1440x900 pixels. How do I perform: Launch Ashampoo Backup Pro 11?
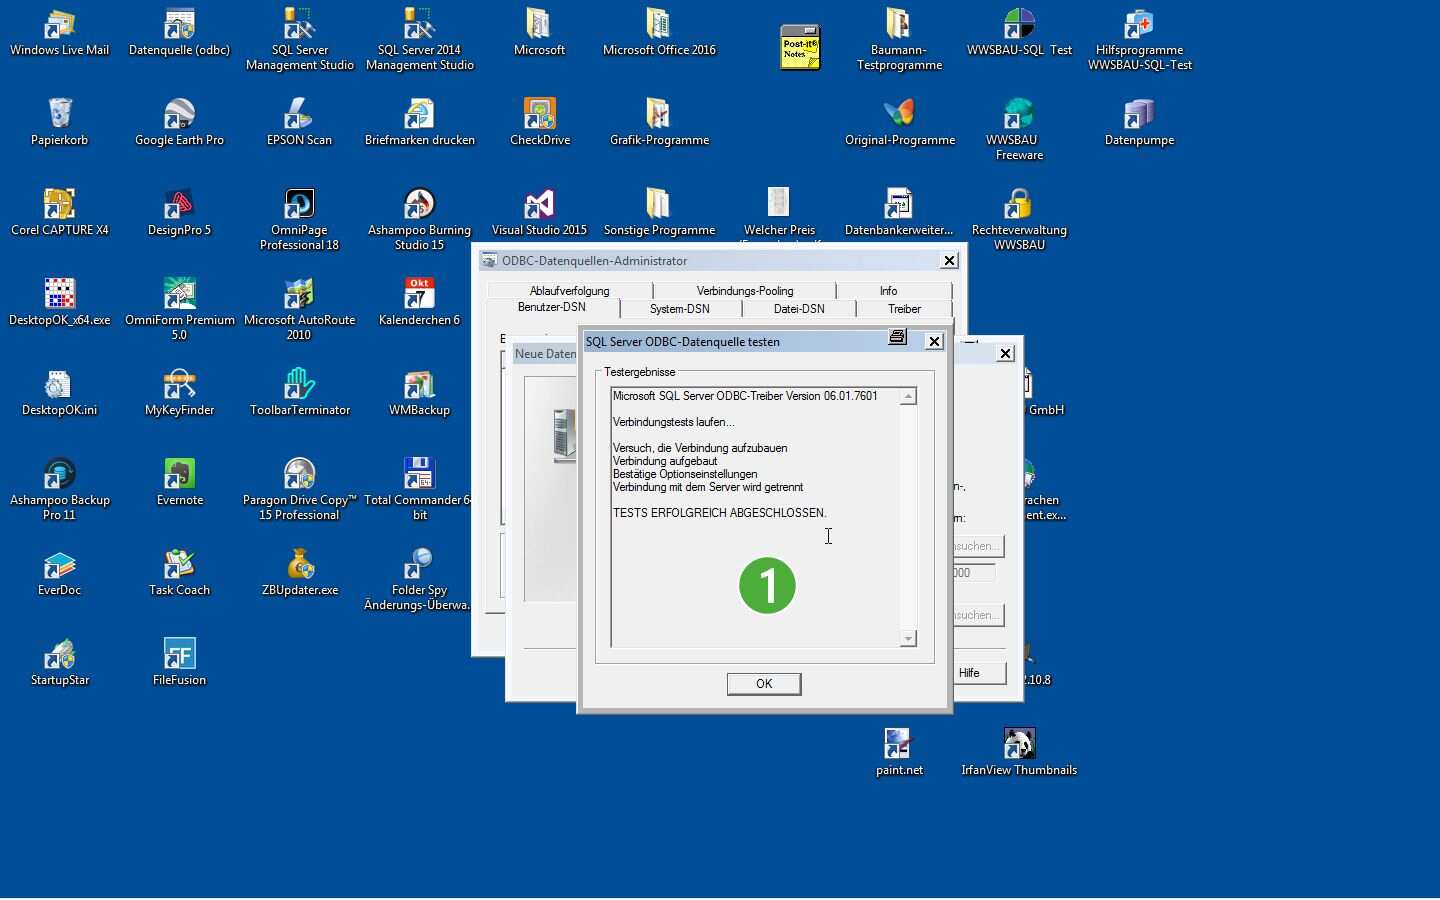click(x=60, y=490)
